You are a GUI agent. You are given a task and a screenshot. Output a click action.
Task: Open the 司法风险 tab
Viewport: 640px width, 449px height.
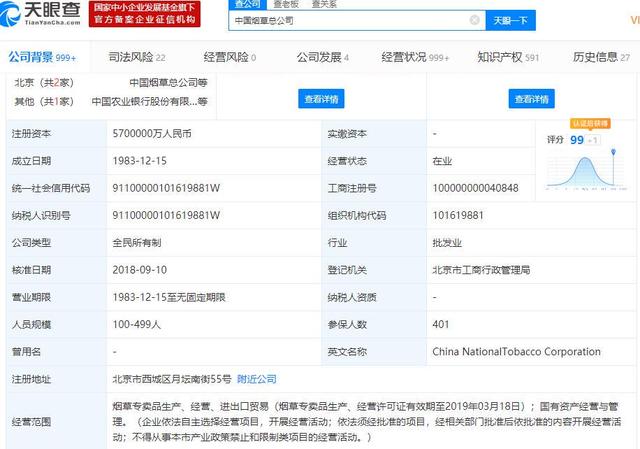coord(137,57)
